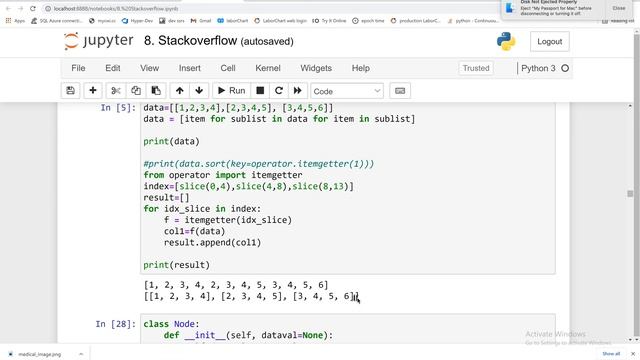Restart kernel and rerun all fast-forward icon
Viewport: 640px width, 360px height.
pyautogui.click(x=298, y=91)
